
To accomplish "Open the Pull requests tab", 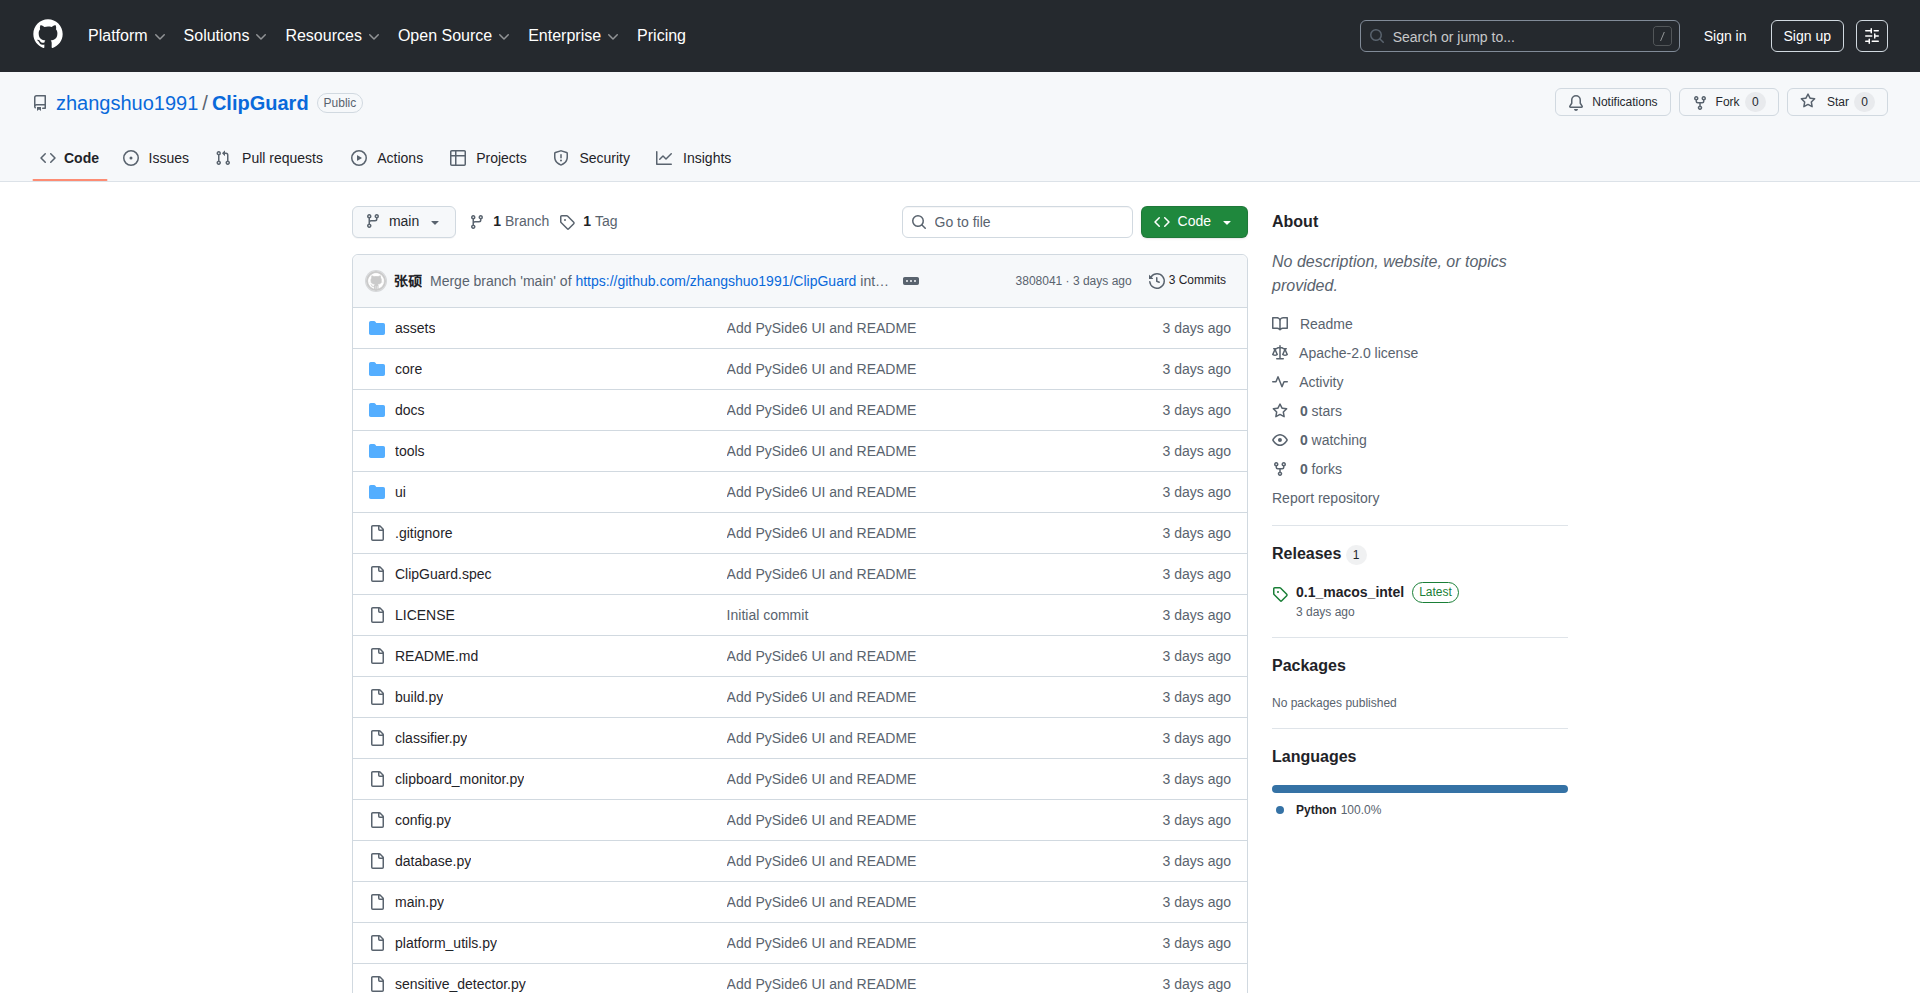I will point(268,158).
